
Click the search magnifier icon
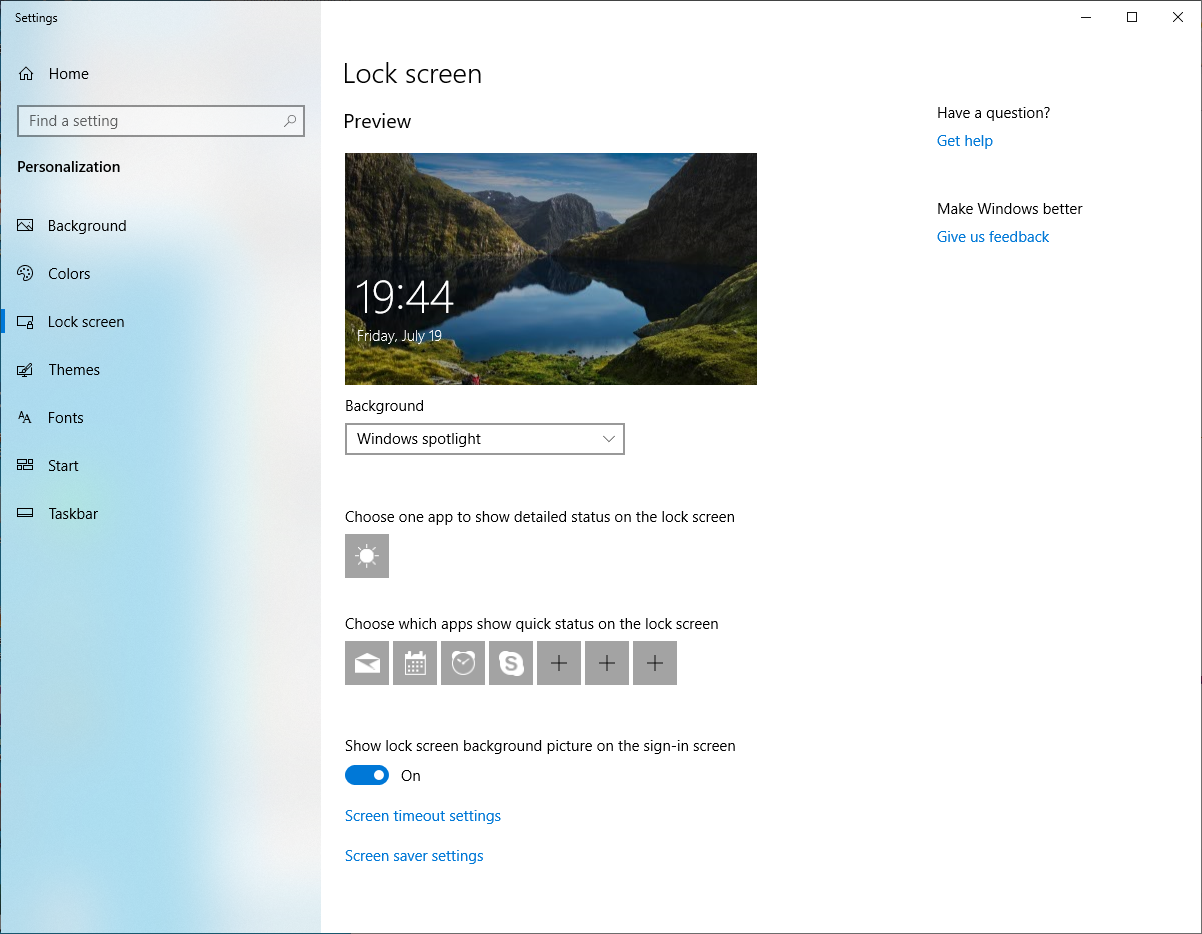point(290,121)
